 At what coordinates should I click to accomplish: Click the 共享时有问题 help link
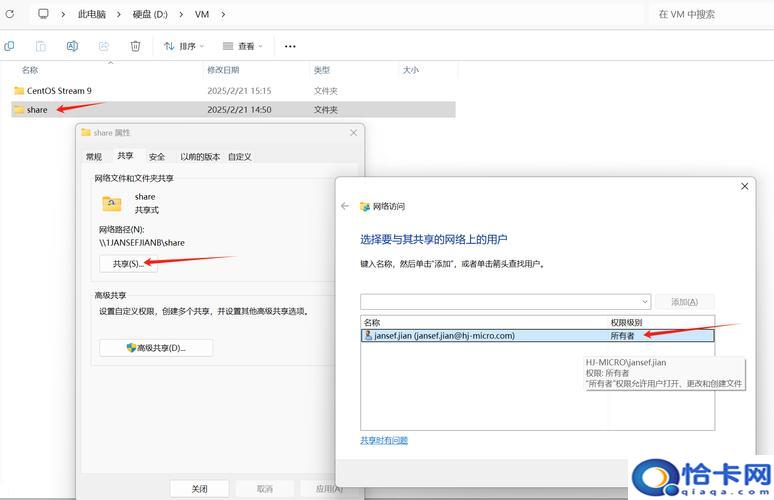384,440
